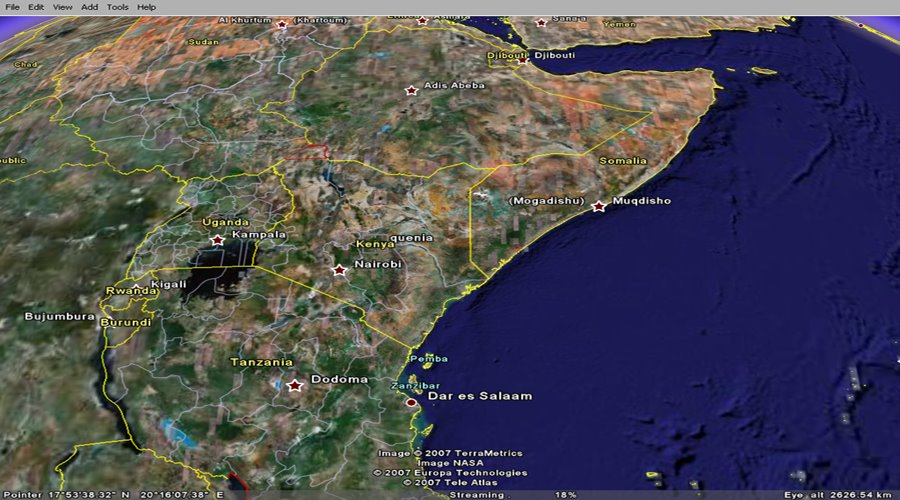Select the Muqdisho star placemark icon
The image size is (900, 500).
599,206
